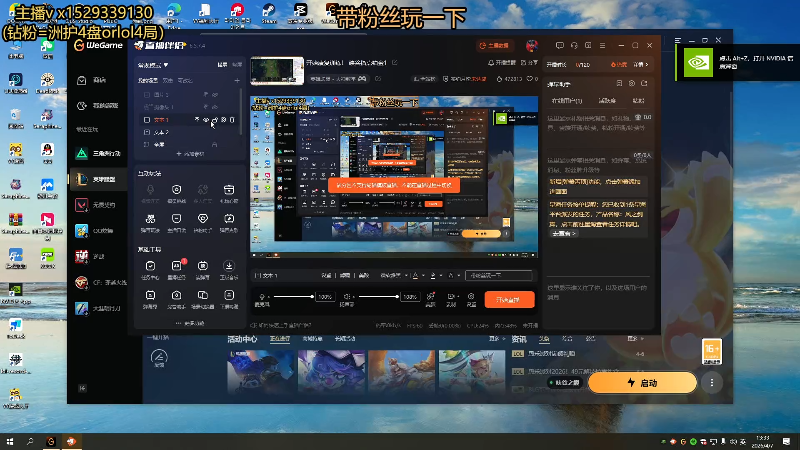Toggle the lock icon on the last source row
Viewport: 800px width, 450px height.
click(215, 144)
